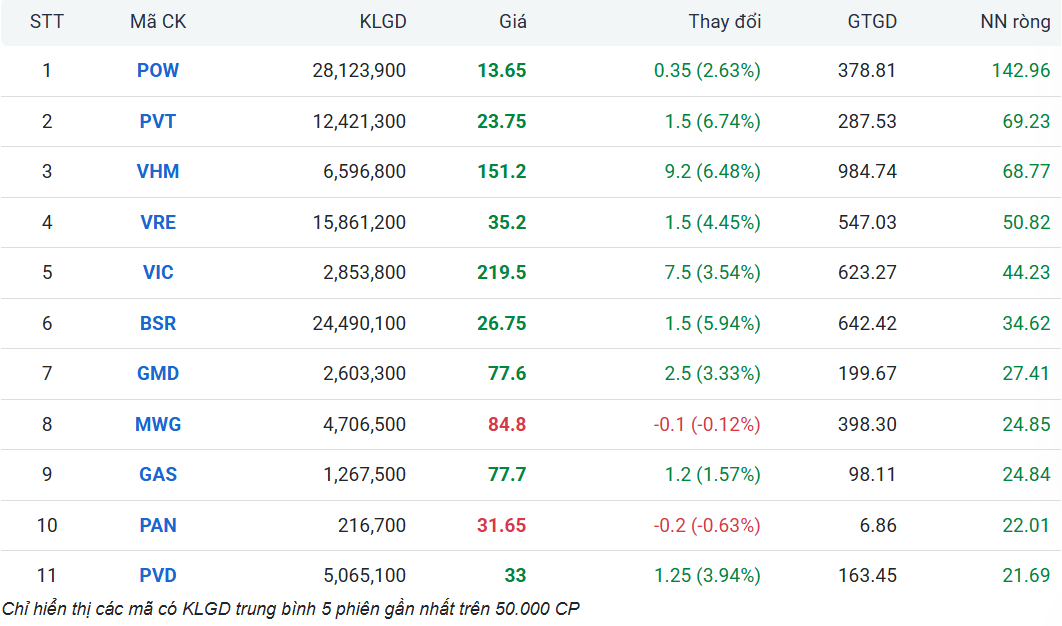1062x626 pixels.
Task: Select POW price value 13.65
Action: click(x=502, y=70)
